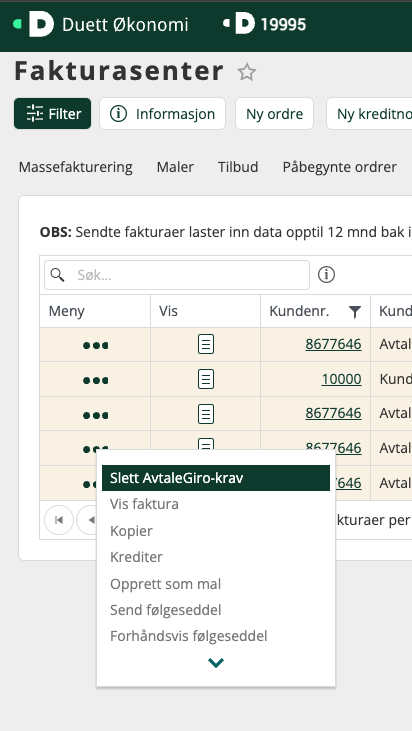Create a new order with Ny ordre
This screenshot has width=412, height=731.
point(275,114)
